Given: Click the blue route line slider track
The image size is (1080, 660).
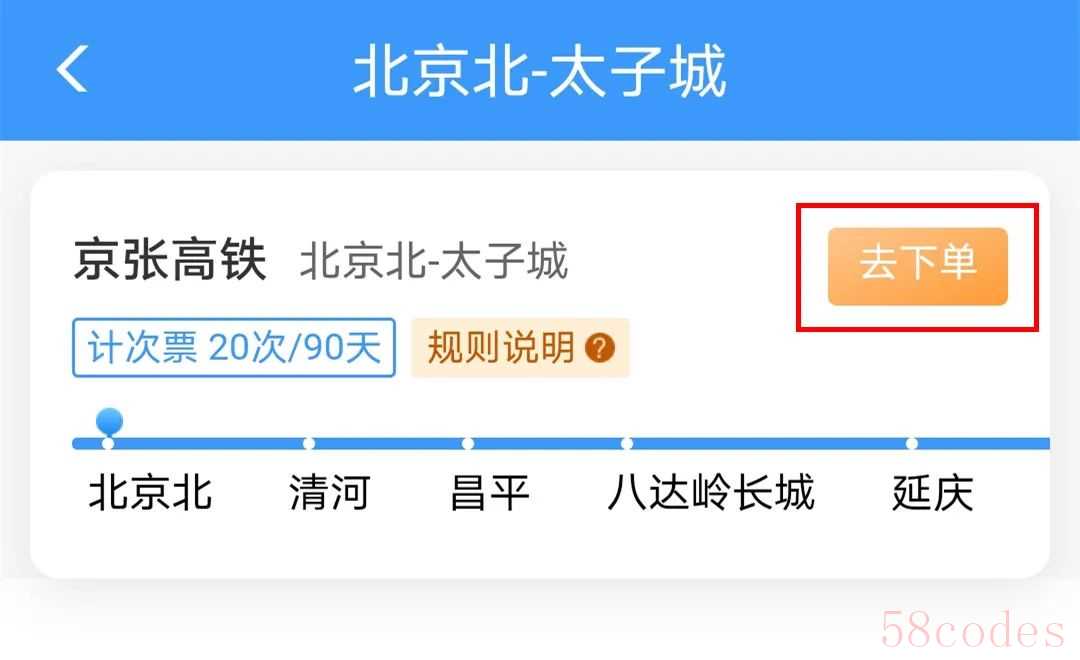Looking at the screenshot, I should pyautogui.click(x=561, y=443).
